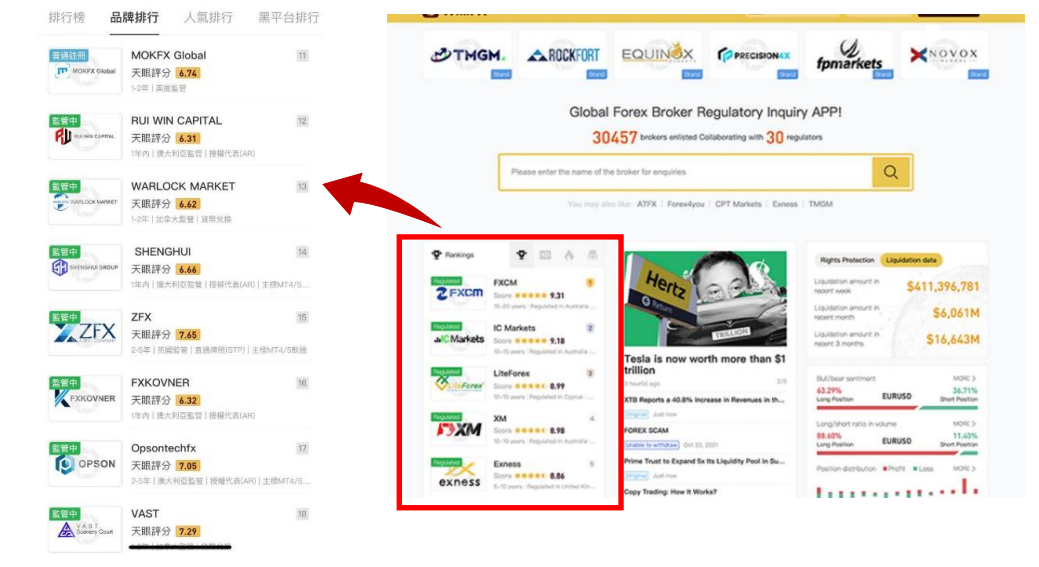This screenshot has height=567, width=1039.
Task: Click the magnifier search button
Action: 891,172
